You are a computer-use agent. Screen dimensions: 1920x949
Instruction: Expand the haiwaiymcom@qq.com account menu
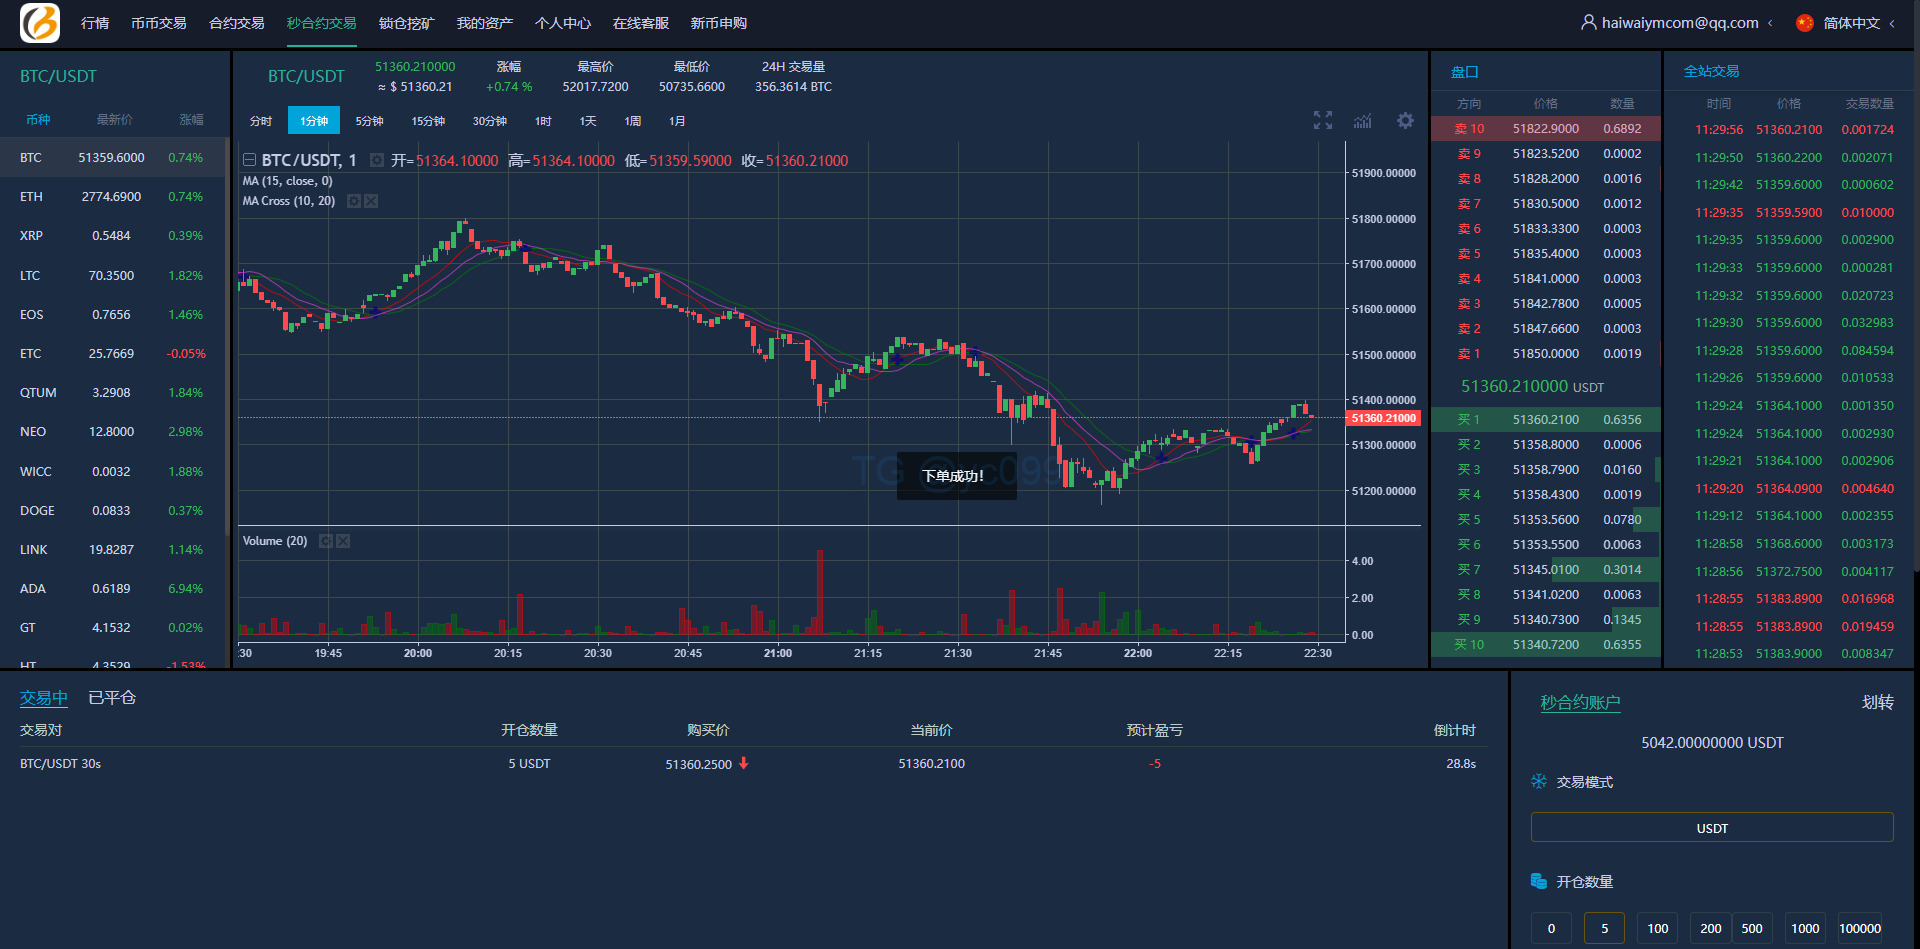point(1770,23)
